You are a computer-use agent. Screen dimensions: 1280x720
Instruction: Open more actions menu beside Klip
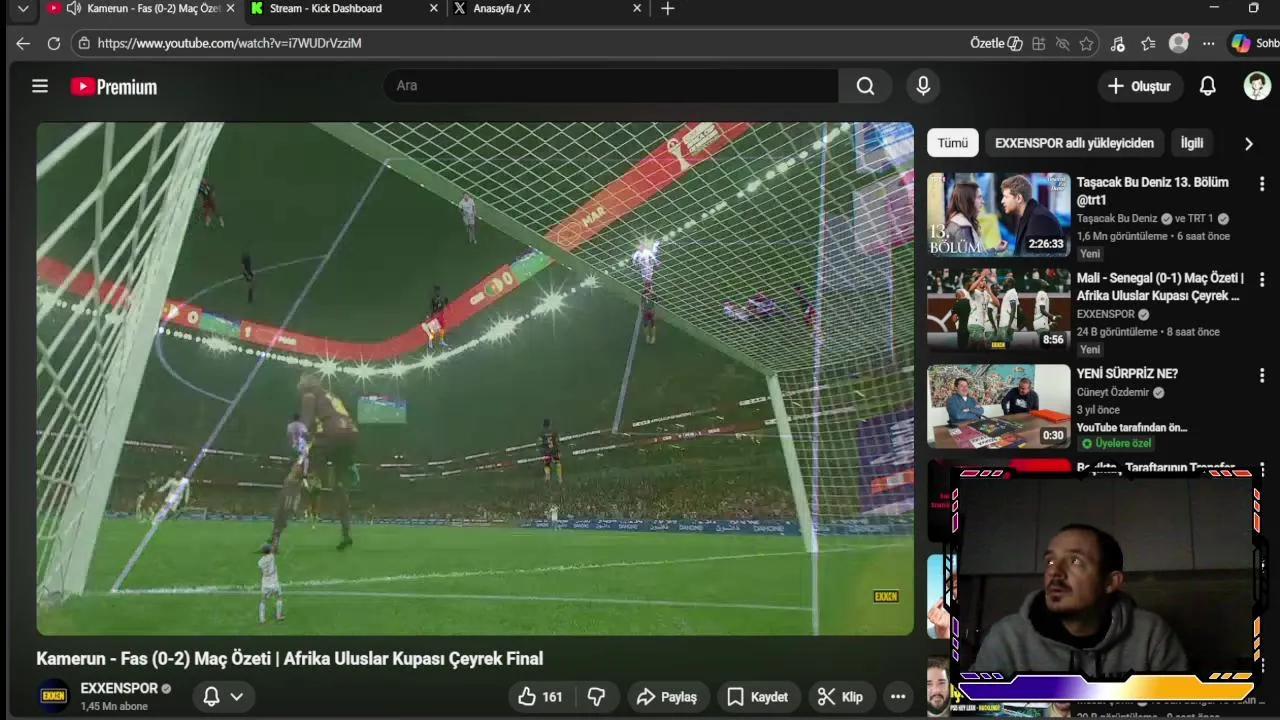pos(898,697)
